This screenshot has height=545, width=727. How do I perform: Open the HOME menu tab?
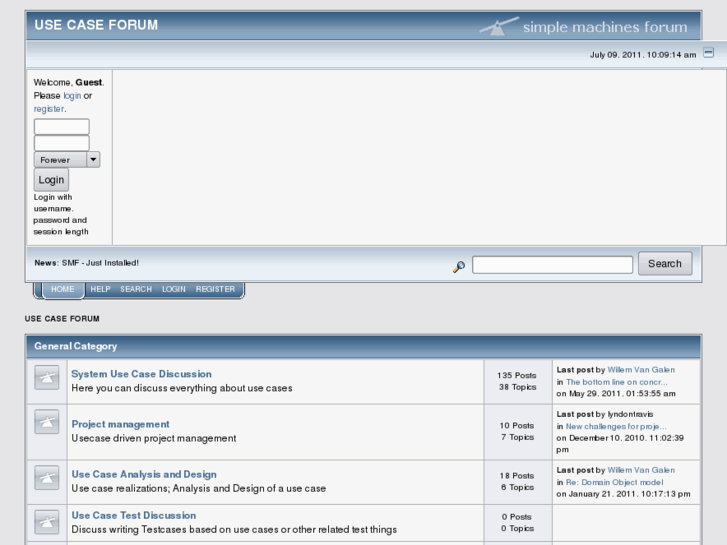[x=63, y=289]
